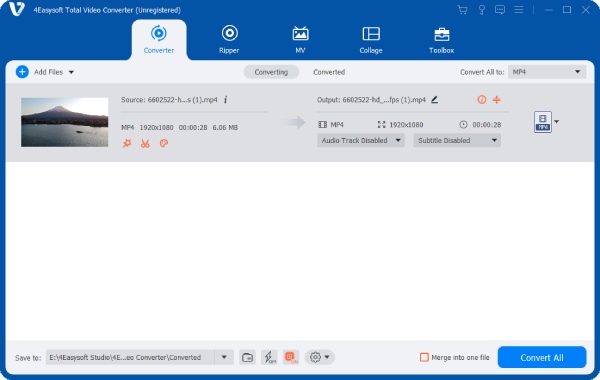Click the feedback chat bubble icon
Viewport: 600px width, 380px height.
[x=500, y=10]
